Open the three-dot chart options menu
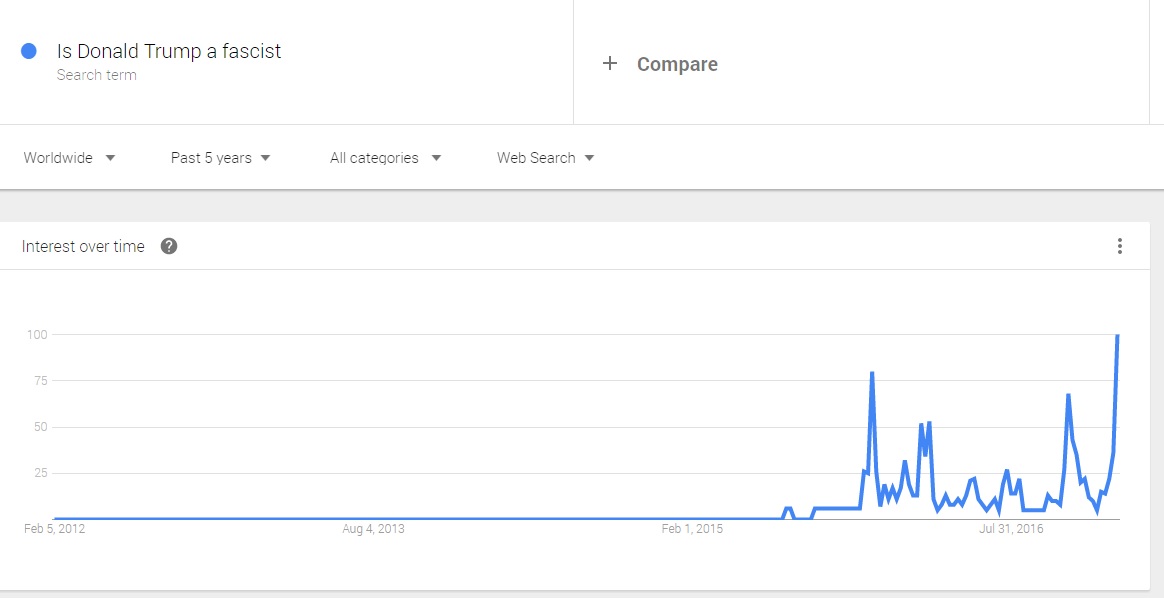This screenshot has width=1164, height=598. 1119,246
